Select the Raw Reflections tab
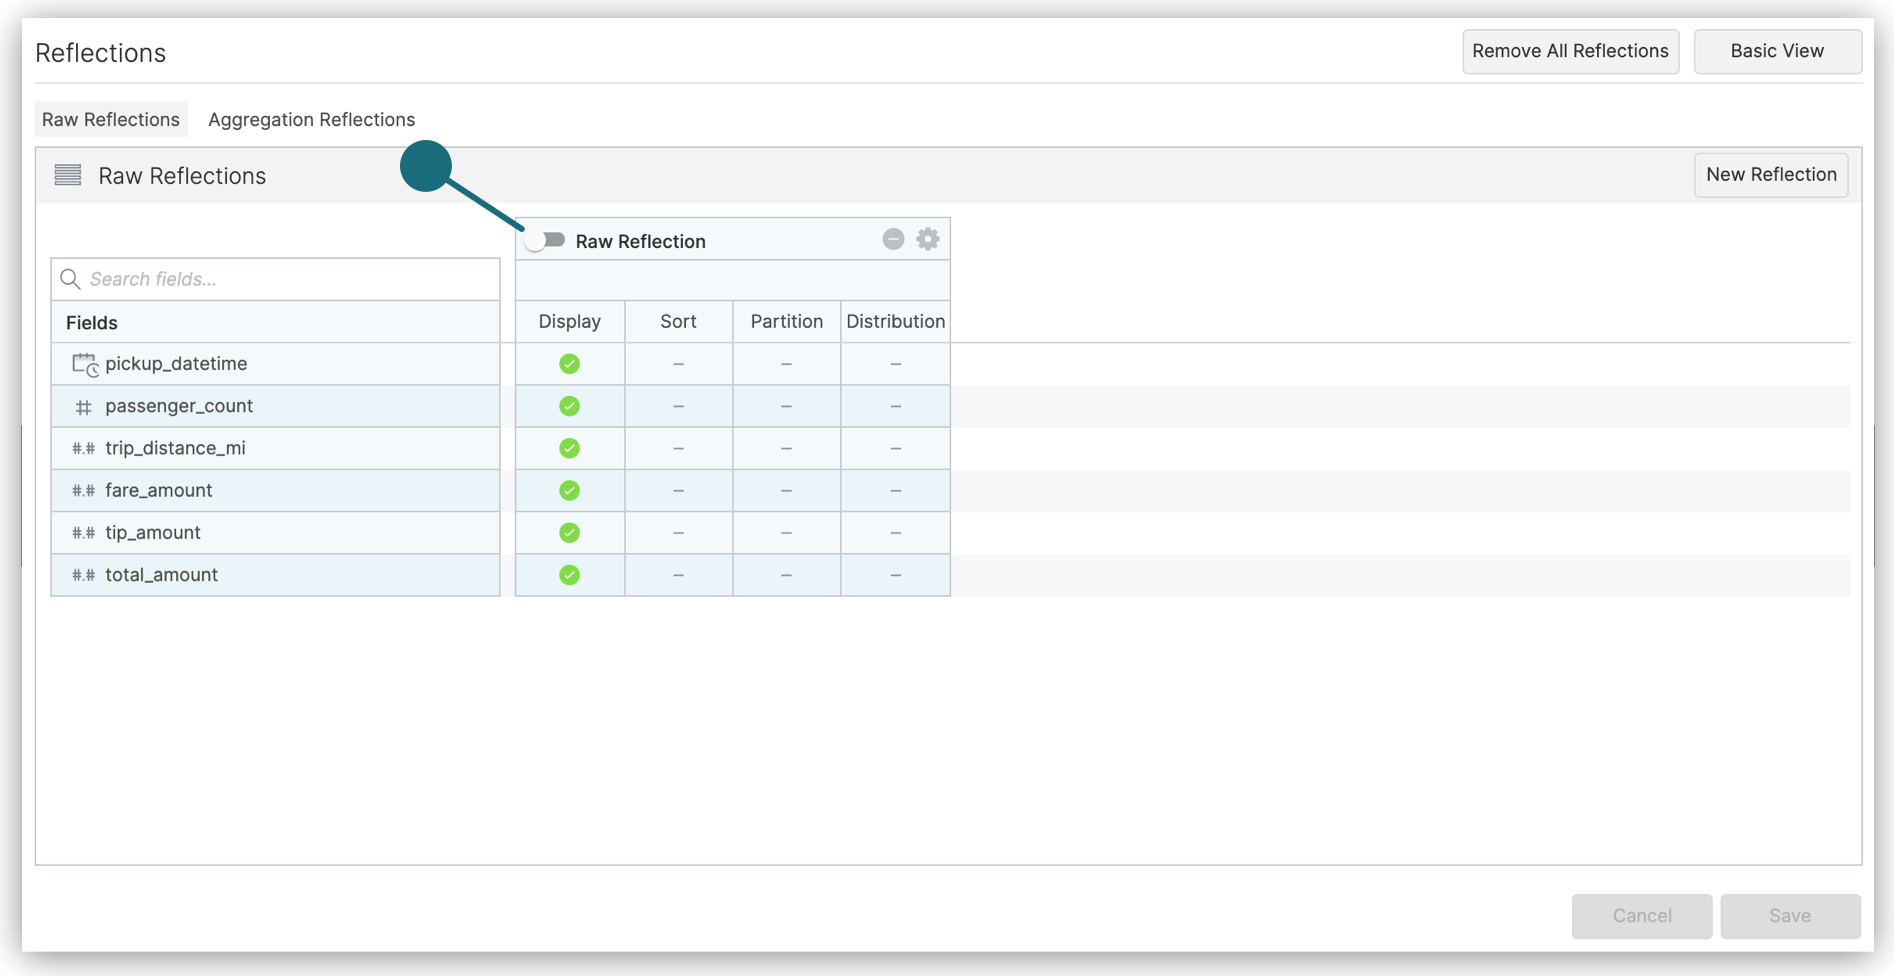The width and height of the screenshot is (1894, 976). (x=111, y=119)
